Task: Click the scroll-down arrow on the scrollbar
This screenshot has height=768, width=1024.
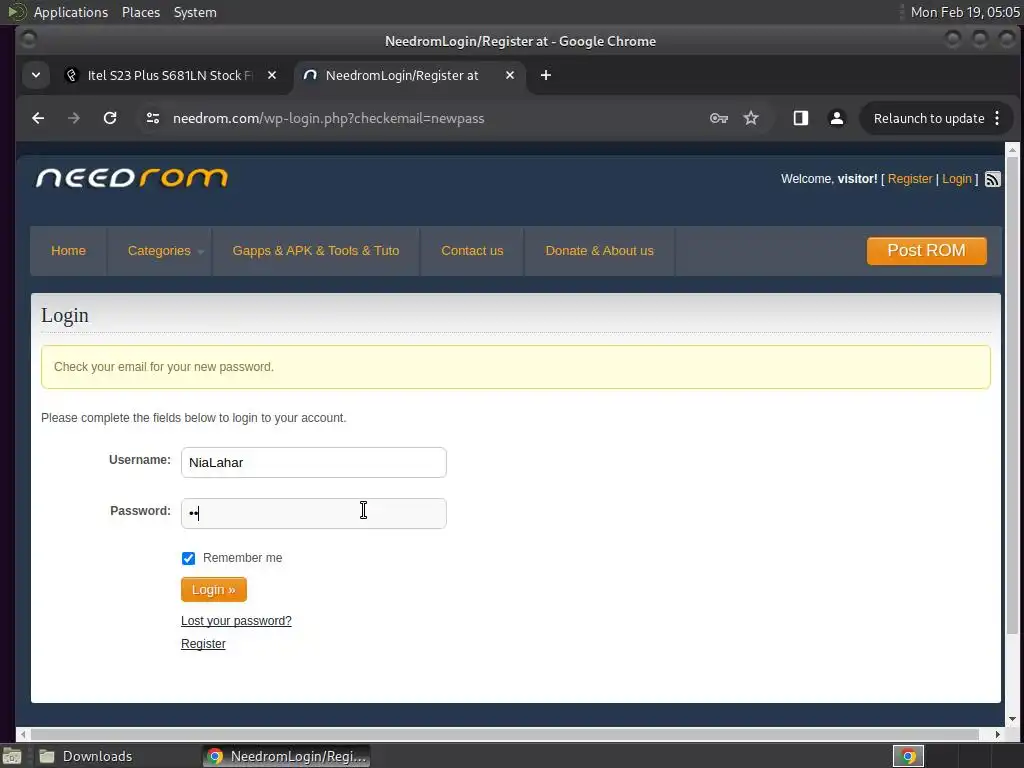Action: [x=1012, y=719]
